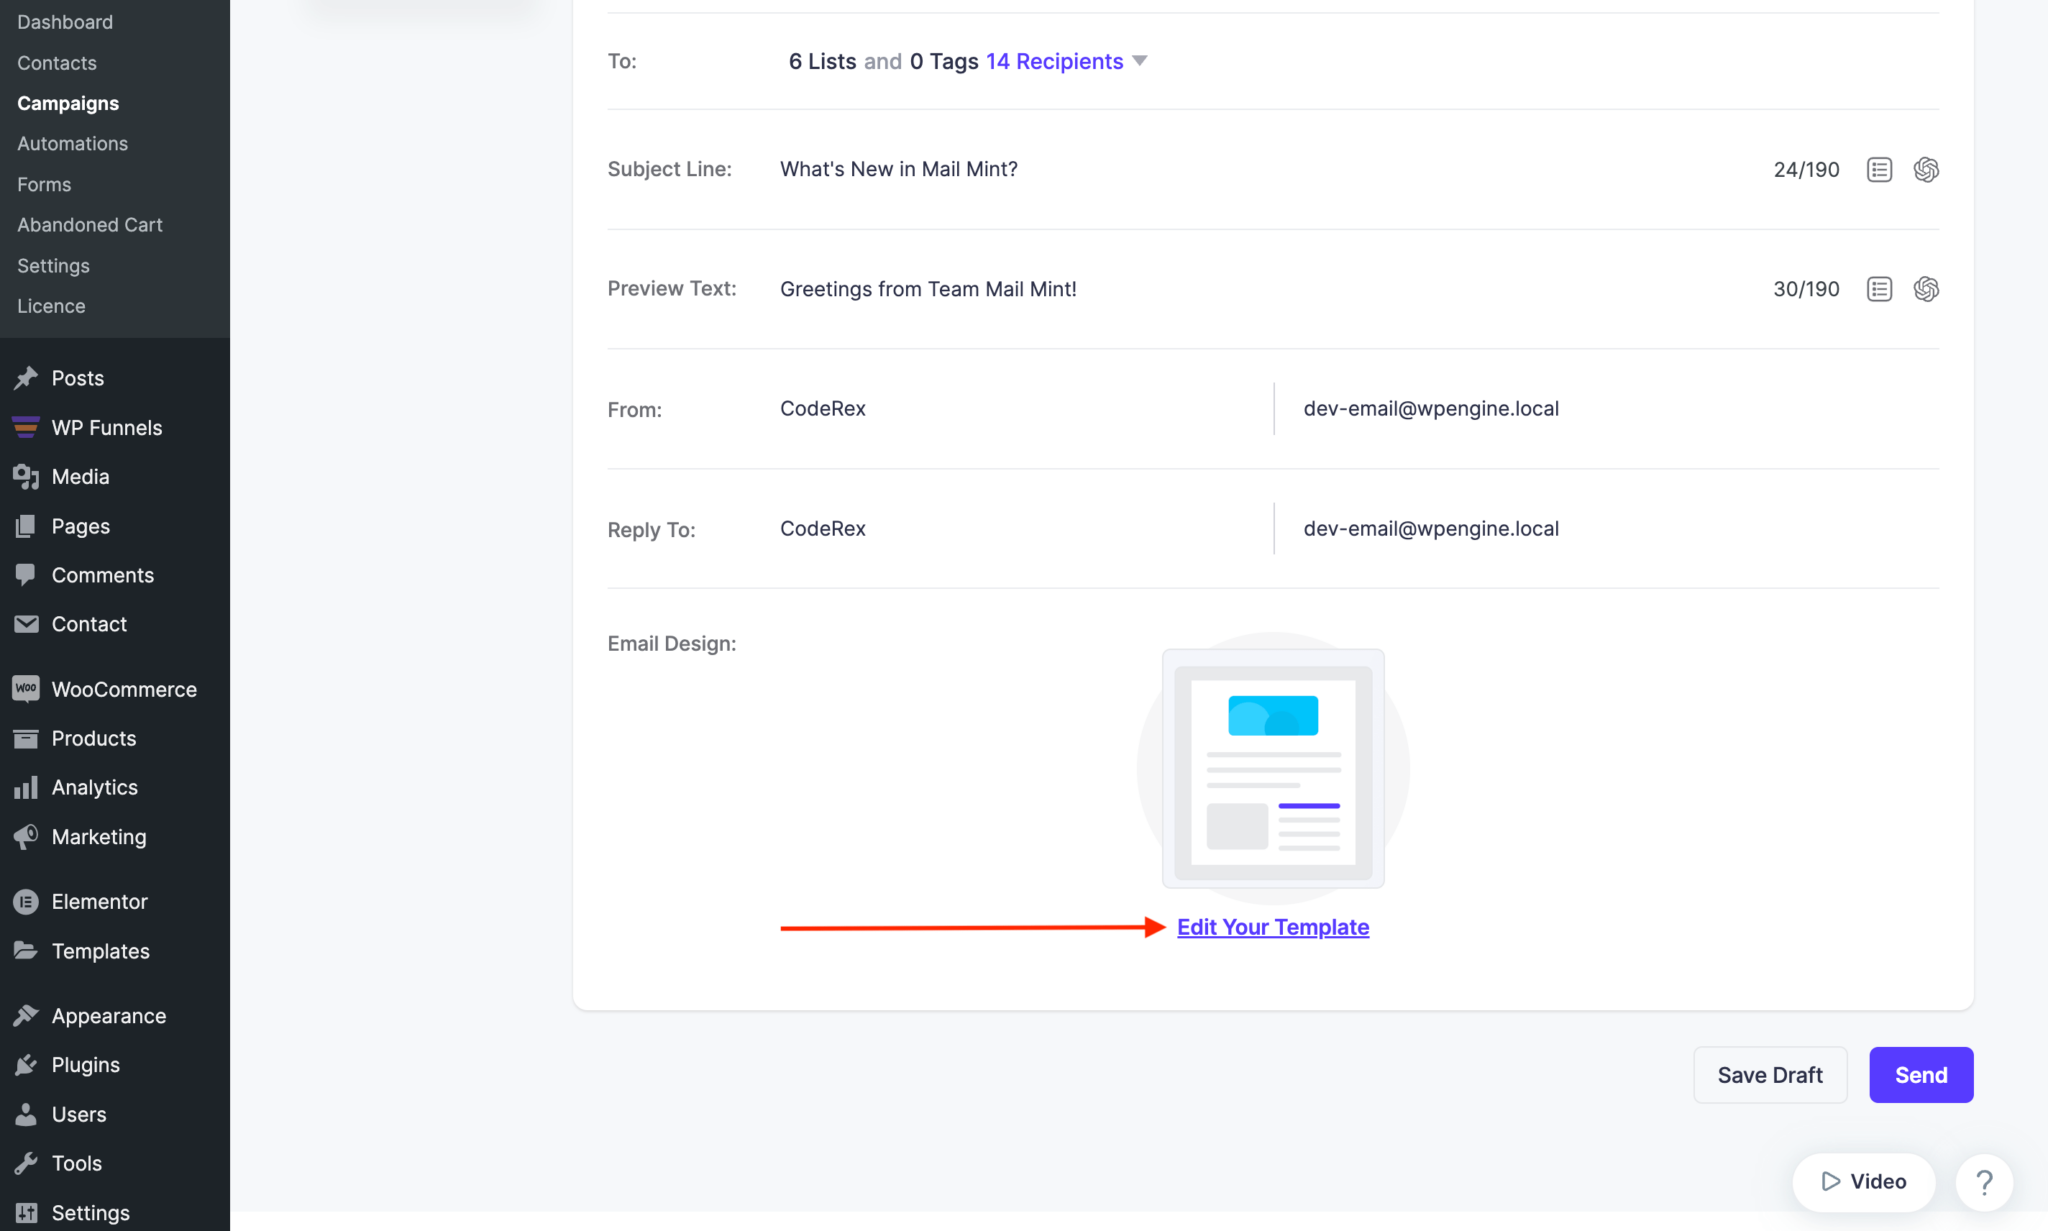Image resolution: width=2048 pixels, height=1231 pixels.
Task: Open AI assistant for the Preview Text
Action: click(1926, 289)
